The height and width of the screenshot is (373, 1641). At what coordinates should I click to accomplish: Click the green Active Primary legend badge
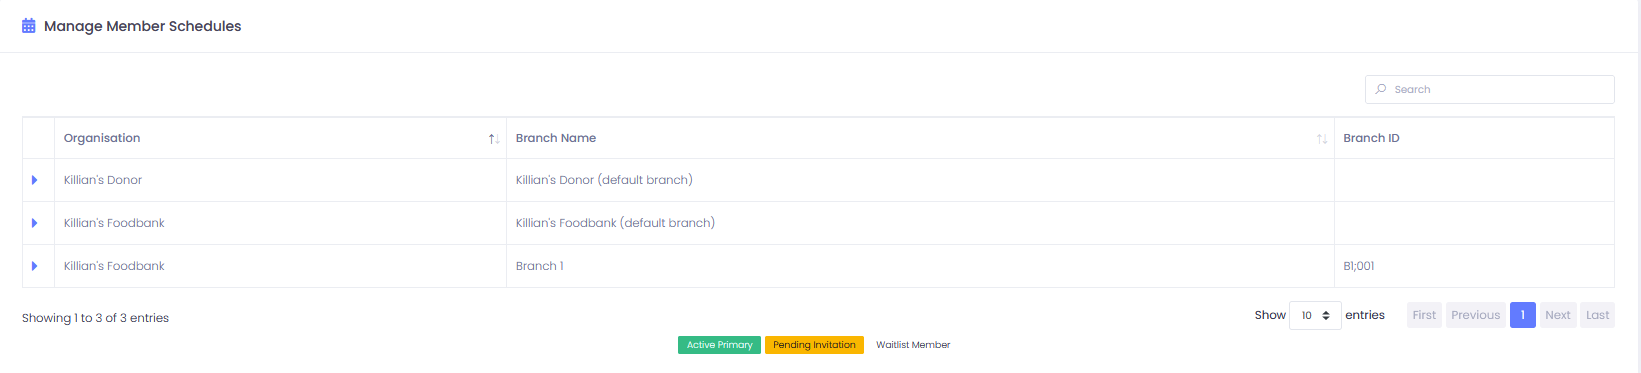(719, 345)
